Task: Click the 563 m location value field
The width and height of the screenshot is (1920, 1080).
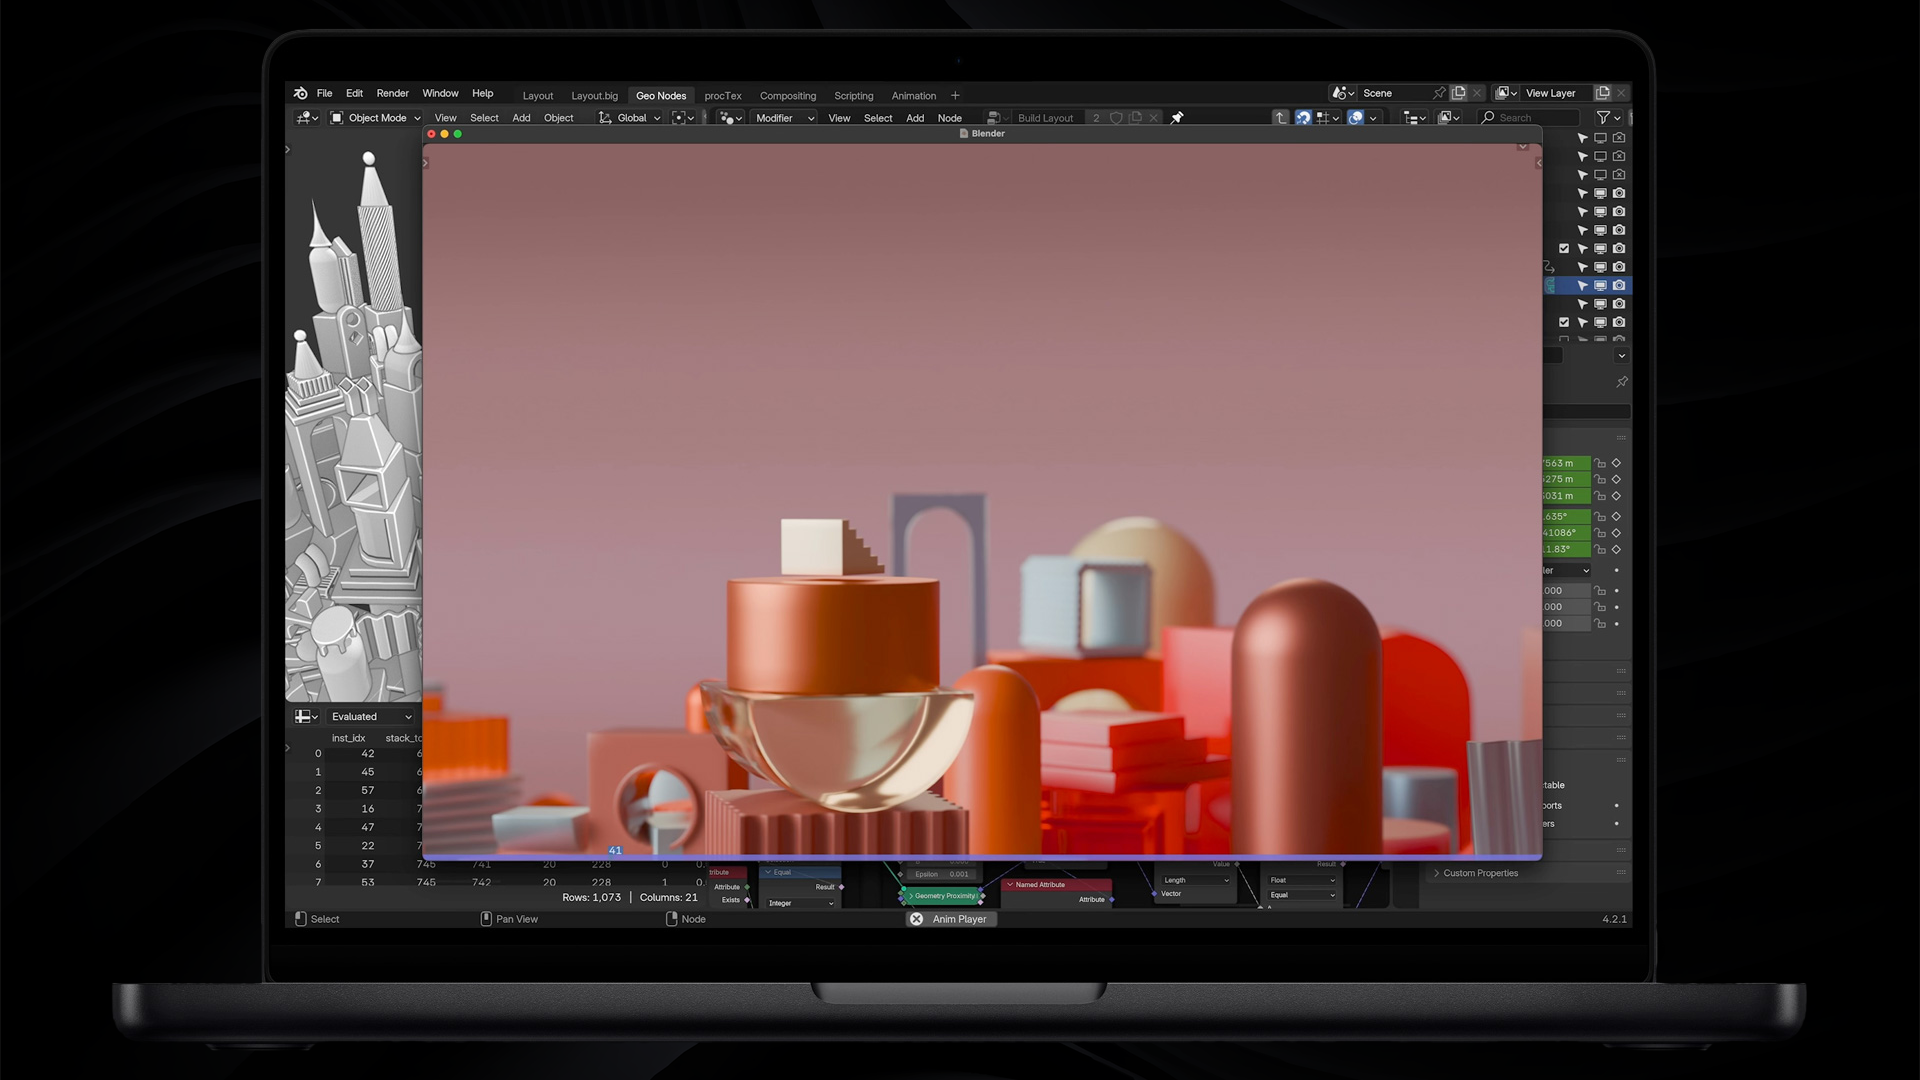Action: pyautogui.click(x=1565, y=463)
